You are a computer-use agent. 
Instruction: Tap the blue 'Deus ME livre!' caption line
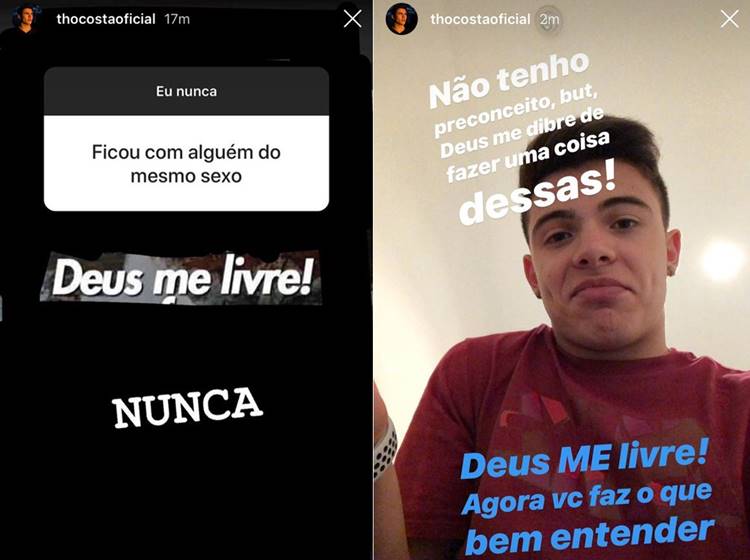(x=584, y=460)
